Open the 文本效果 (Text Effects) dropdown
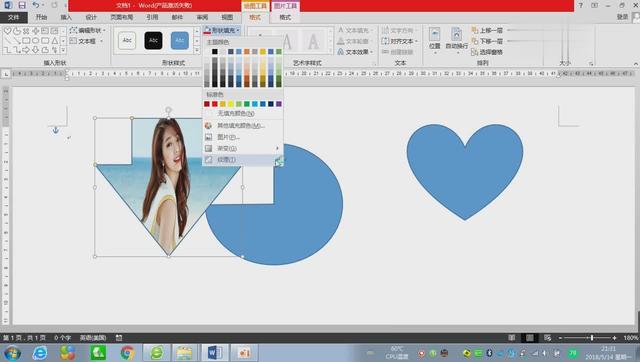Screen dimensions: 640x362 (355, 52)
